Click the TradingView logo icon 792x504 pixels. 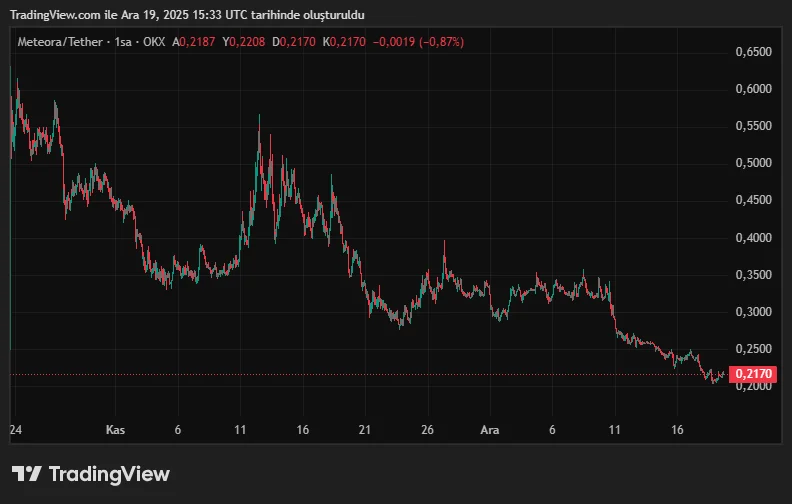click(27, 474)
